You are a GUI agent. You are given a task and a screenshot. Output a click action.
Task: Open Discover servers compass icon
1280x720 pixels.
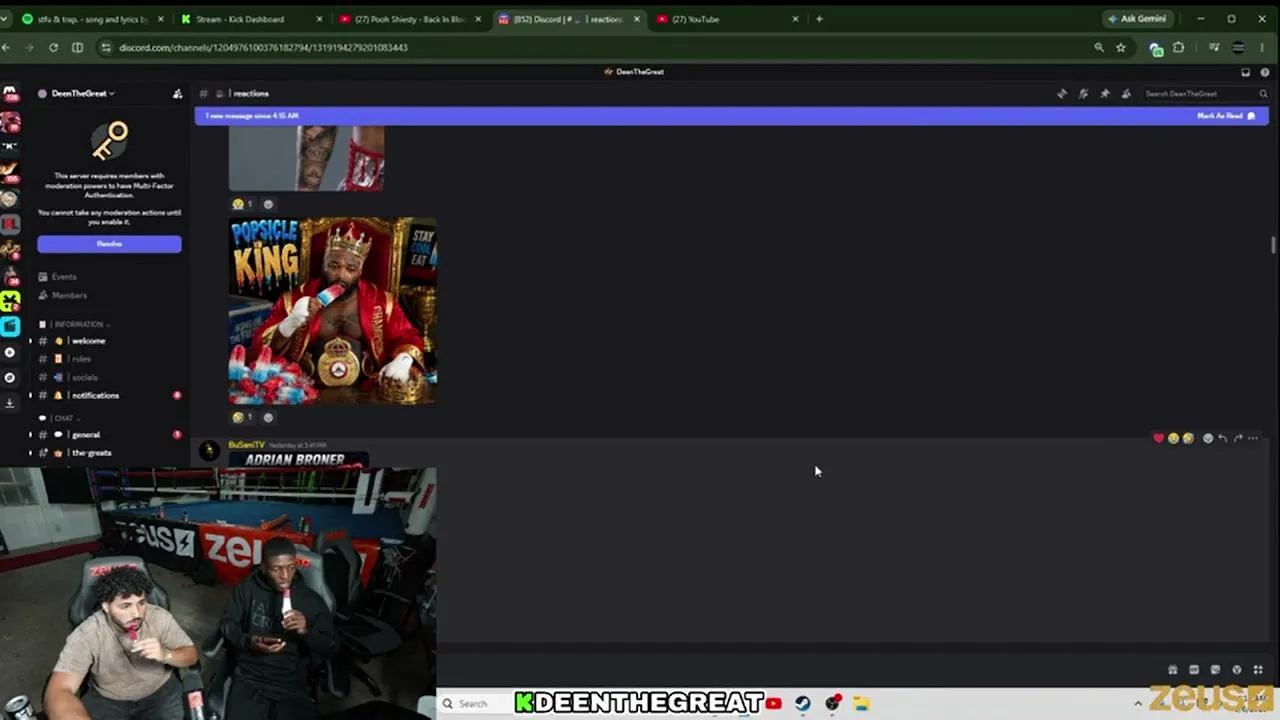(10, 377)
